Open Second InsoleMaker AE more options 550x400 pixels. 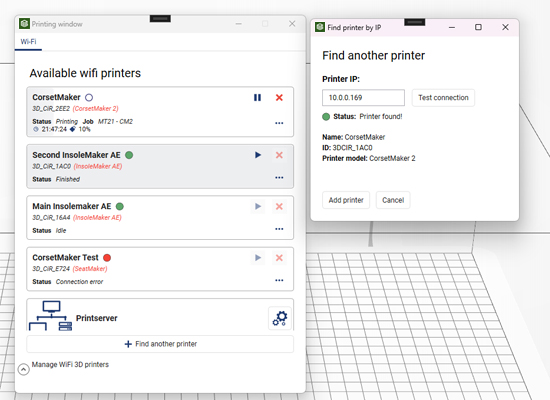click(x=279, y=178)
